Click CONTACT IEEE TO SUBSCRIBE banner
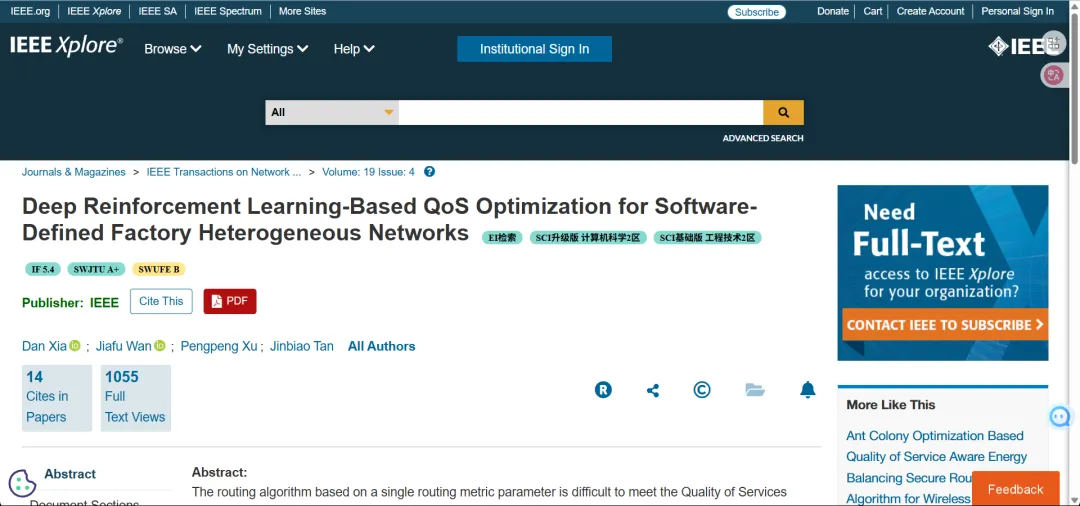 pyautogui.click(x=943, y=325)
